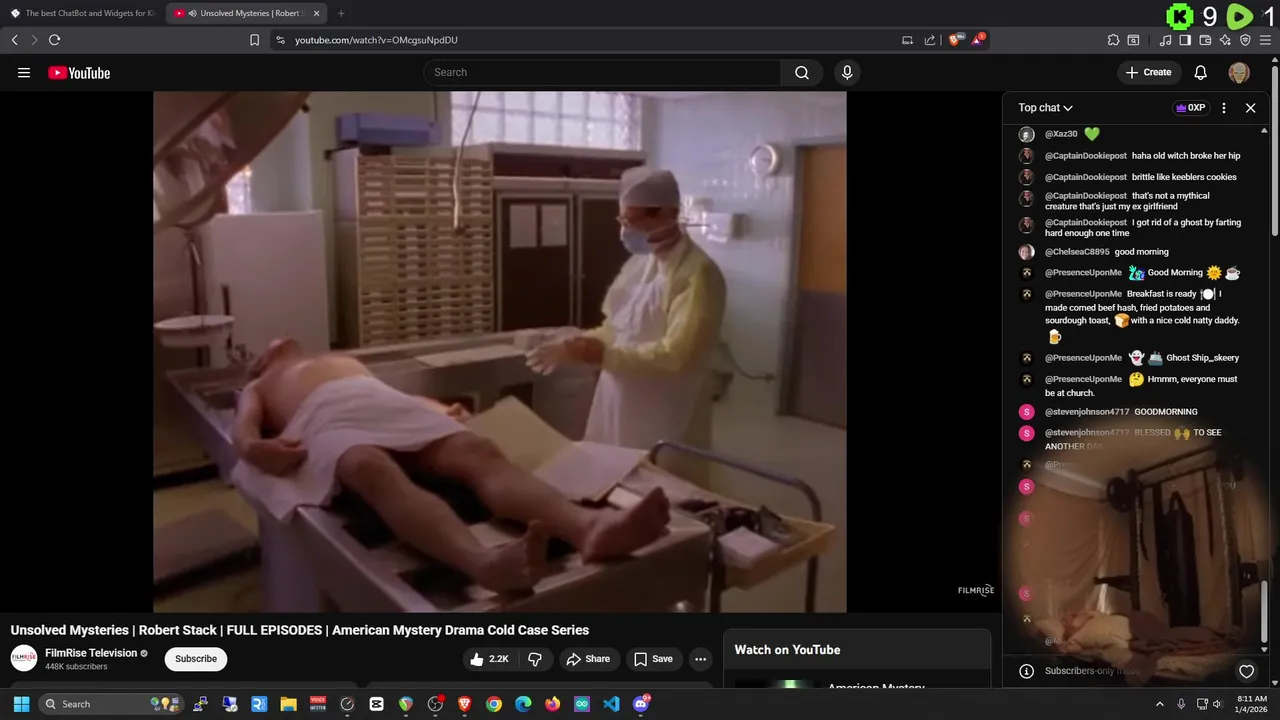
Task: Open live chat options three-dot menu
Action: pos(1224,108)
